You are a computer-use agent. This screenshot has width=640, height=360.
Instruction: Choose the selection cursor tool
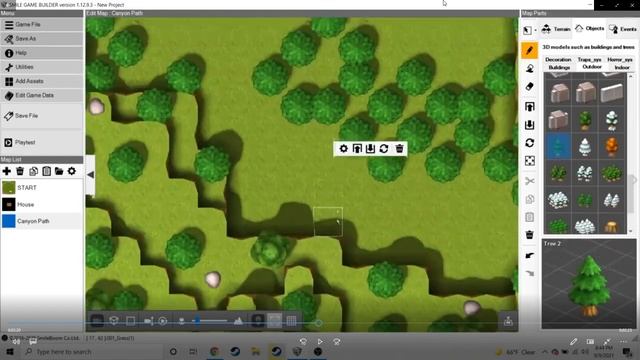point(527,30)
